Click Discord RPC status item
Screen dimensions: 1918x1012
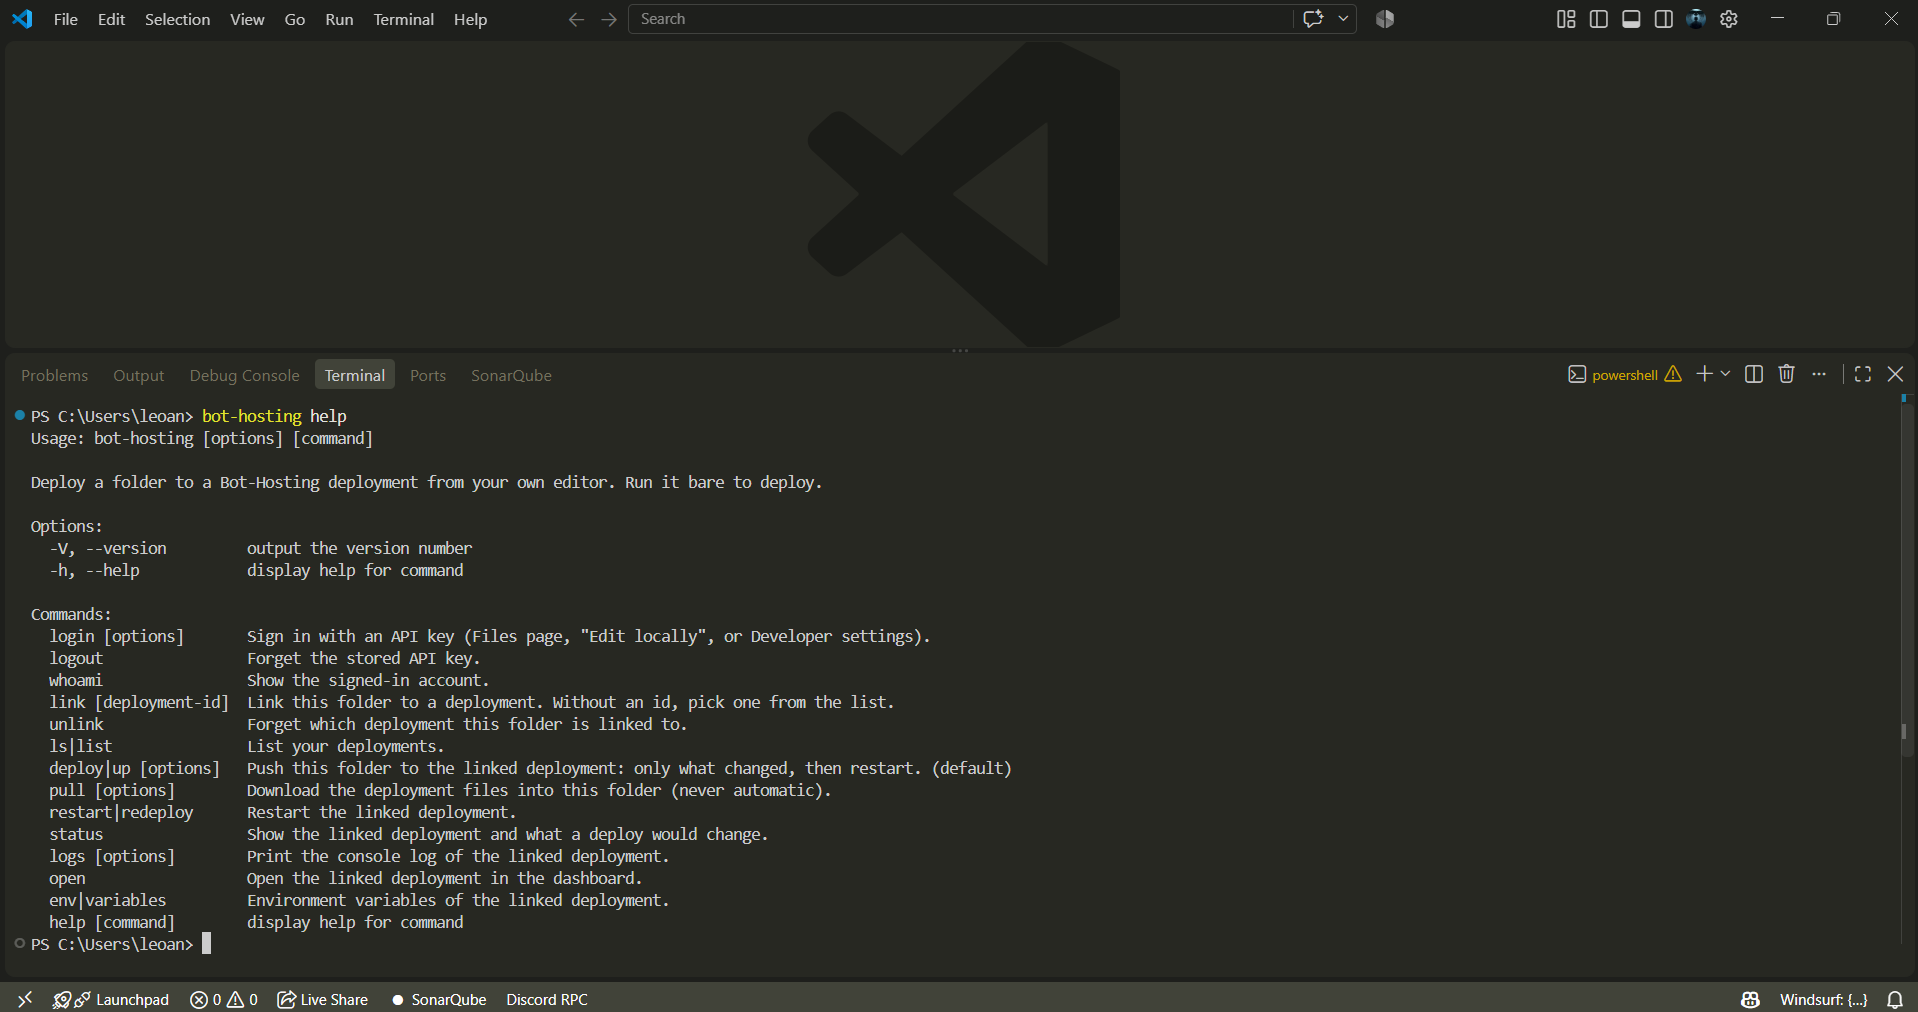tap(547, 999)
